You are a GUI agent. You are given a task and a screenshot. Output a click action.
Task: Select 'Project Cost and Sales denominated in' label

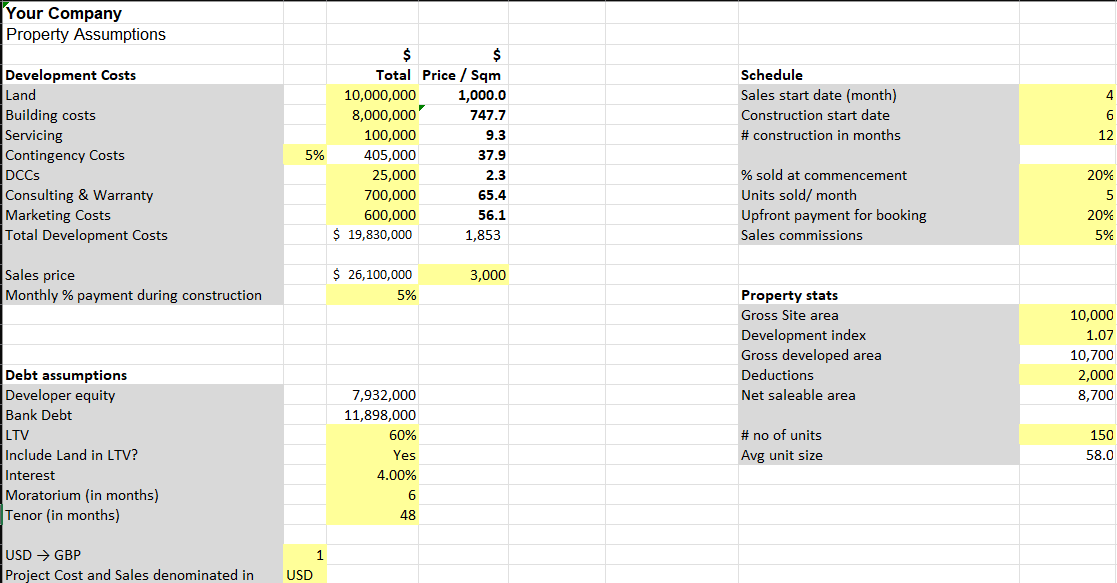click(129, 574)
